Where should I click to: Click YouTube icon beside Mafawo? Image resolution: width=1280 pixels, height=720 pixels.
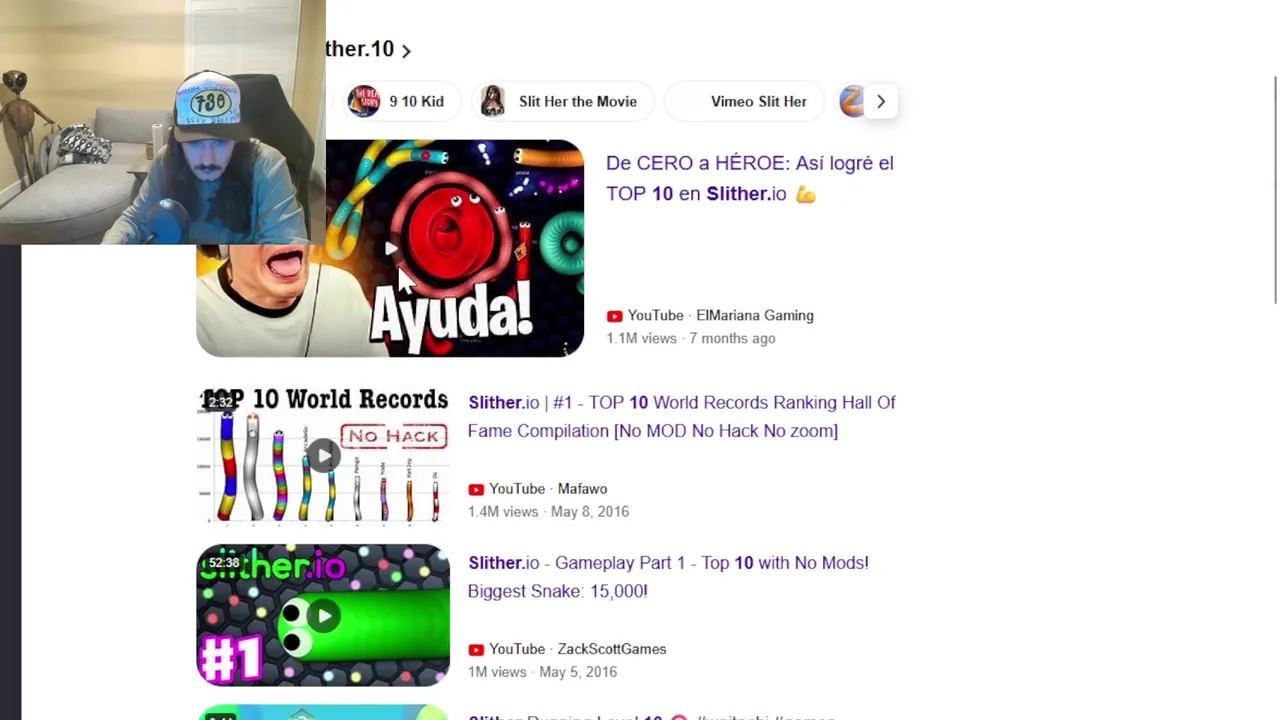(x=476, y=489)
